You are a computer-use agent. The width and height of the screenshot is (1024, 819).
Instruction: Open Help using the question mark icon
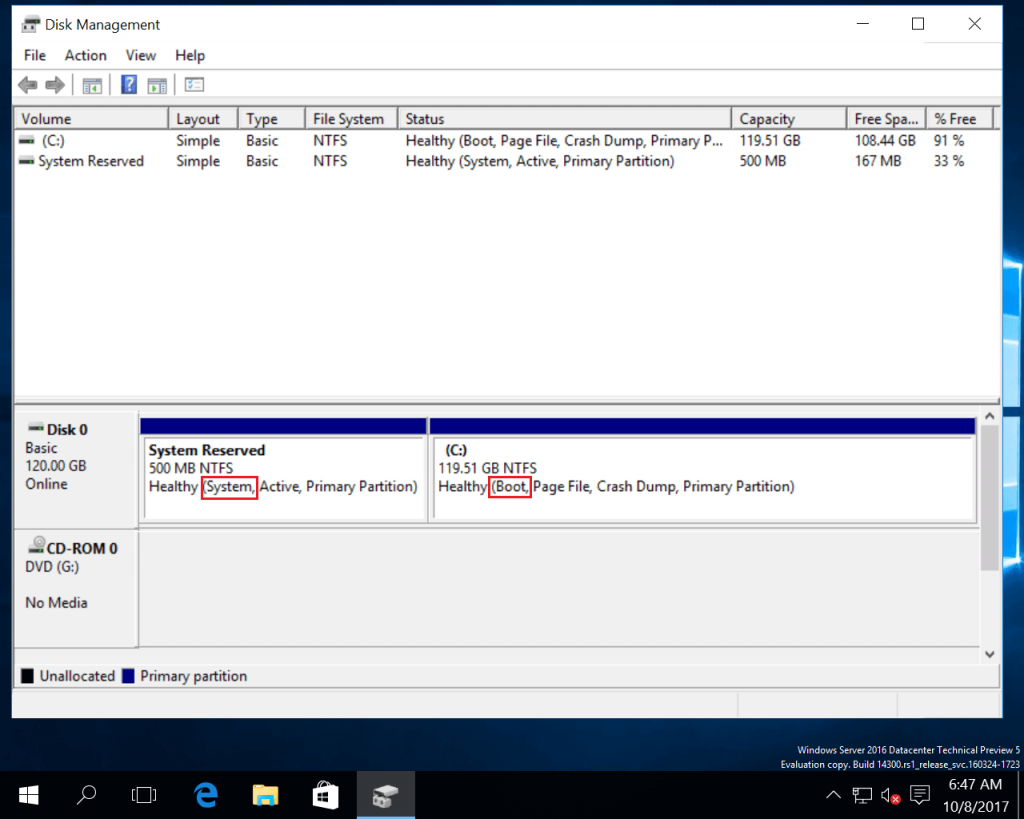point(129,84)
